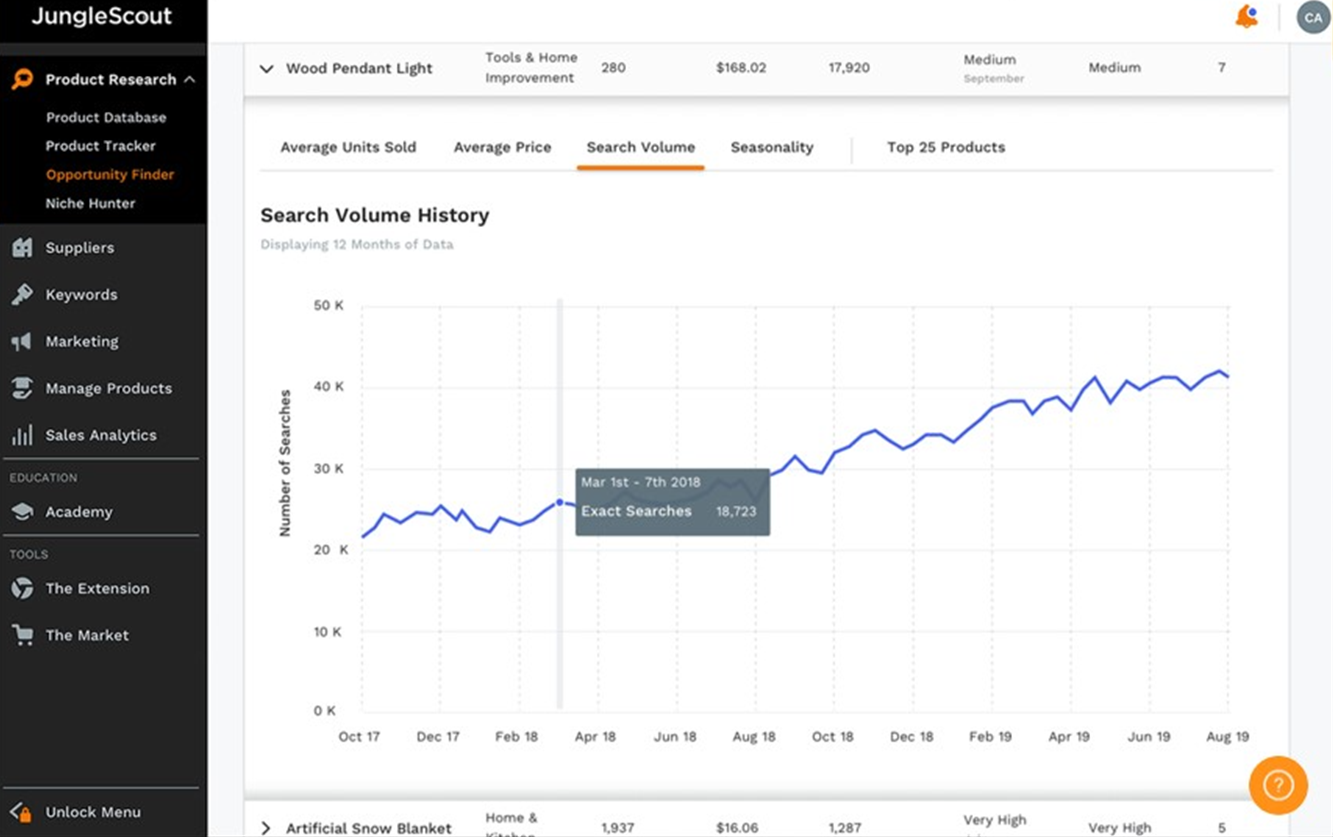
Task: Open the CA user avatar
Action: 1312,17
